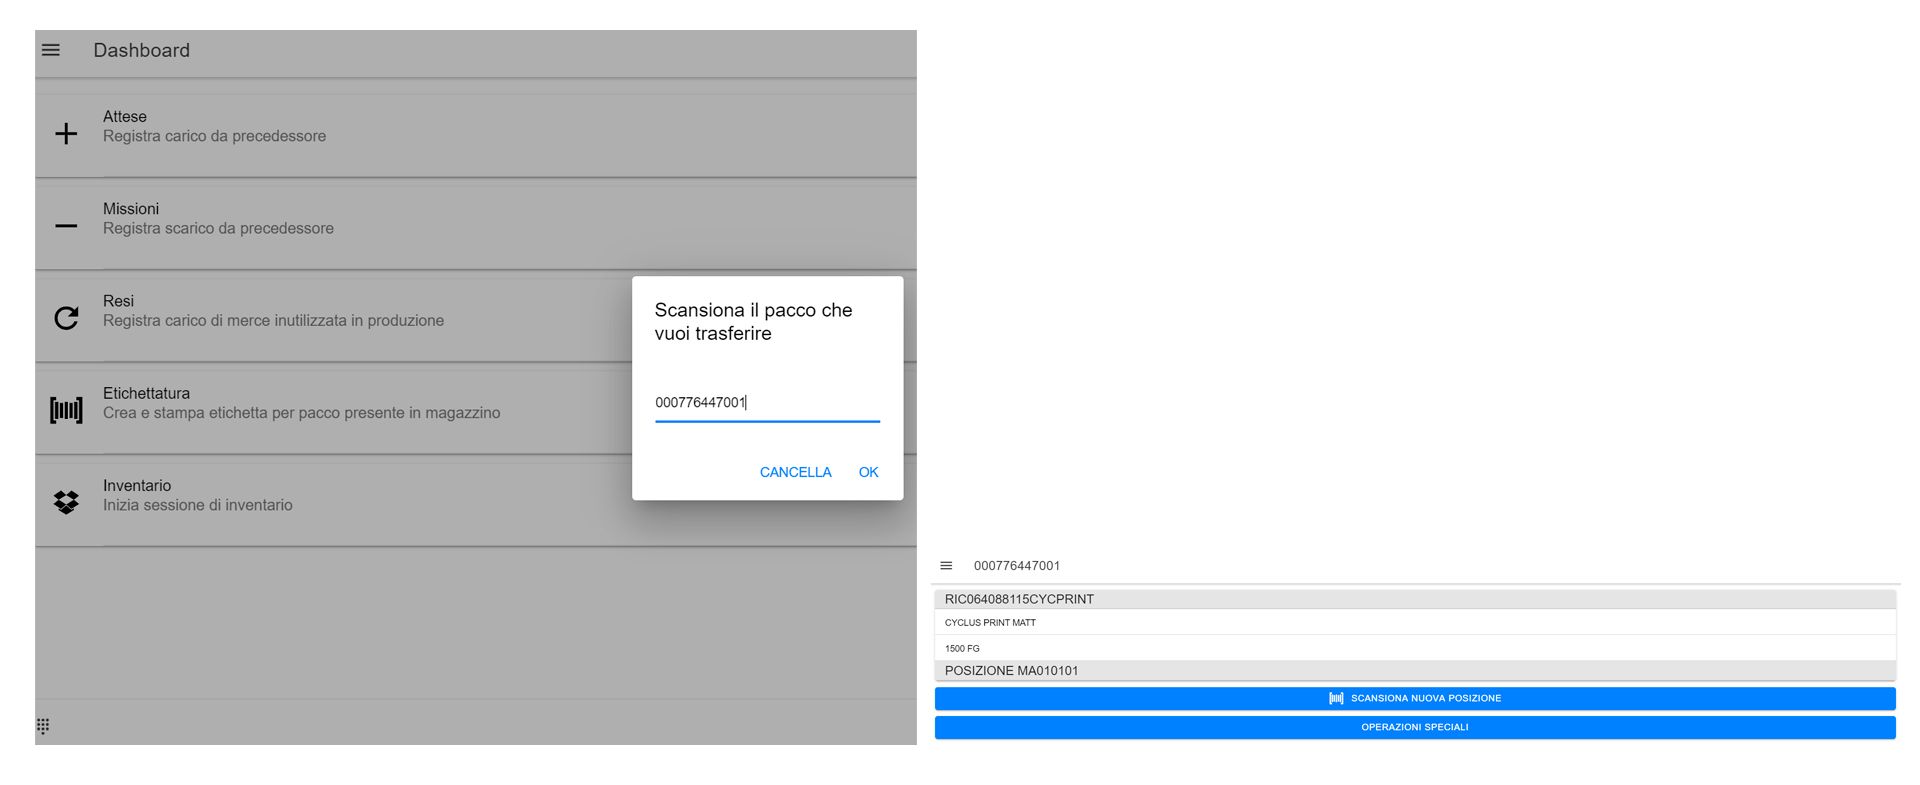
Task: Open the hamburger menu next to 000776447001
Action: pos(946,566)
